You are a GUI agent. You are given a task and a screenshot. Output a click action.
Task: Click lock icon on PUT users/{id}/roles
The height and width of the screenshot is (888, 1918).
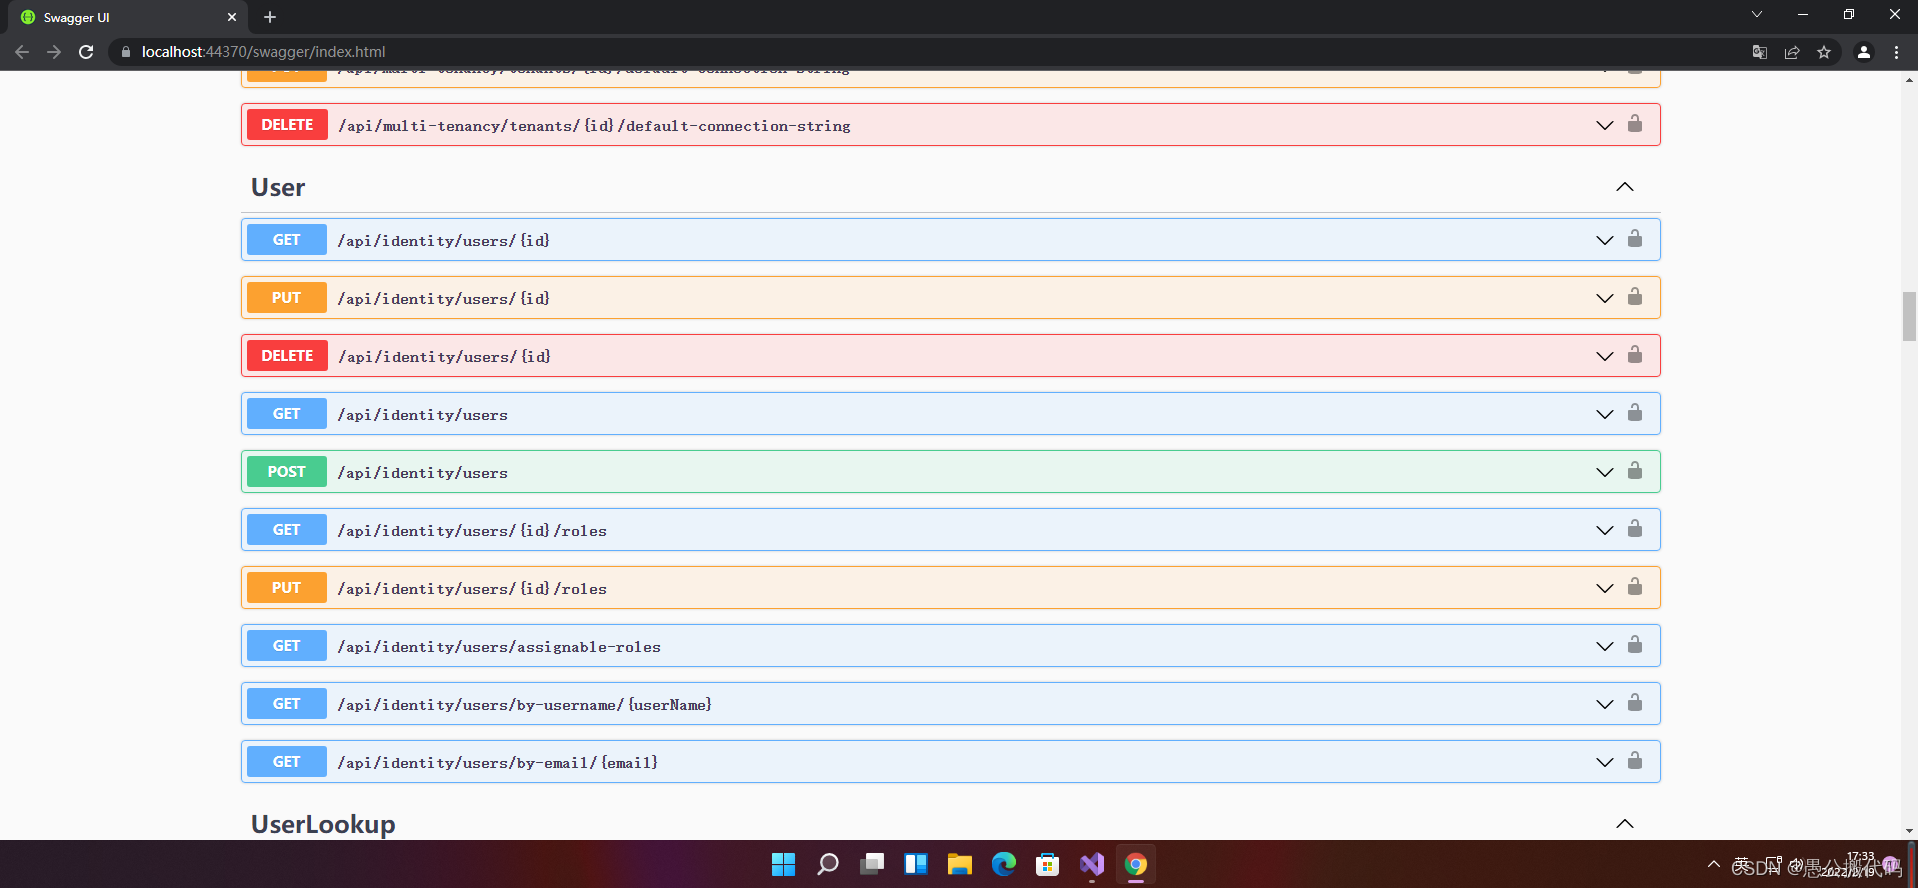(x=1635, y=587)
